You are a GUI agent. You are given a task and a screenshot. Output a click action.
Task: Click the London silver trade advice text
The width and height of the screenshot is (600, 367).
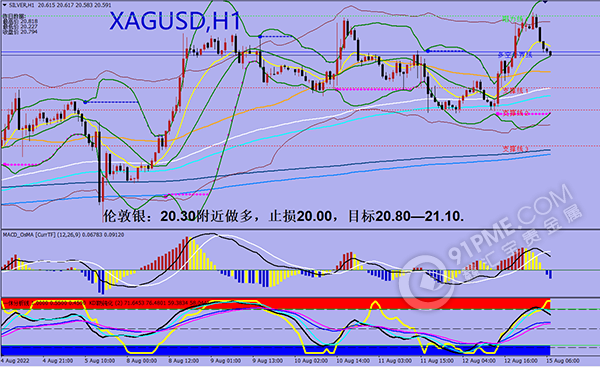pyautogui.click(x=284, y=216)
